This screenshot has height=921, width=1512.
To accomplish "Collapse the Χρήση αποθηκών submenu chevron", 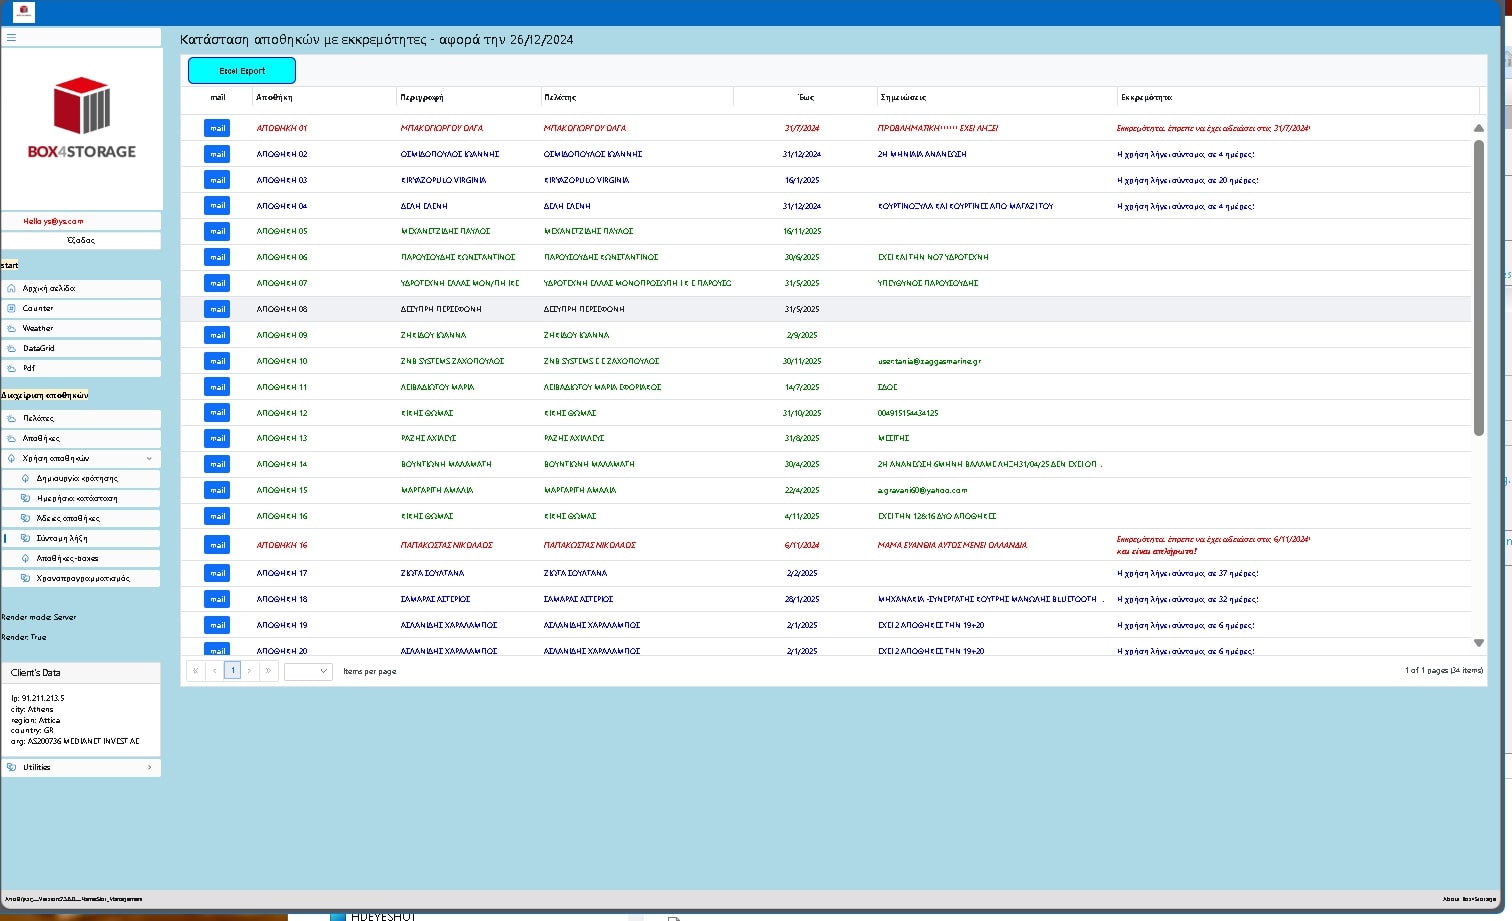I will click(149, 459).
